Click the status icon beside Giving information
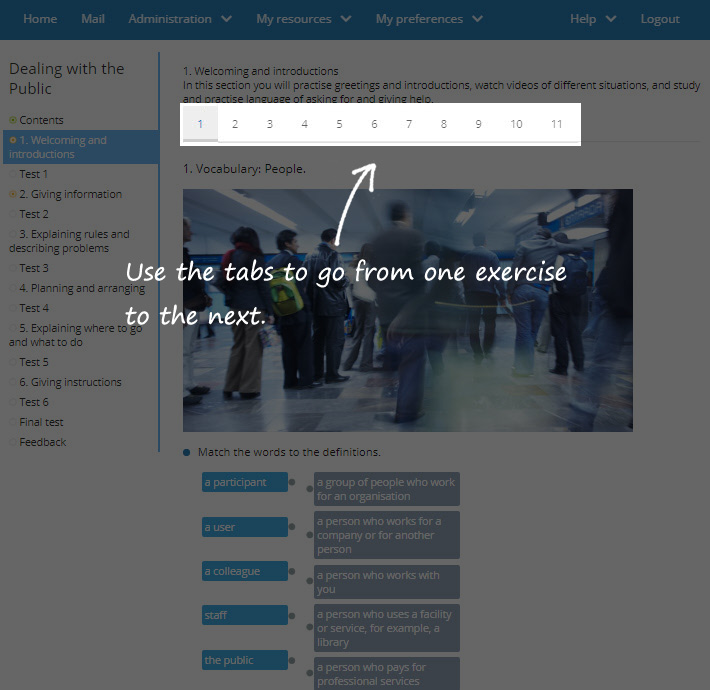Viewport: 710px width, 690px height. tap(13, 194)
